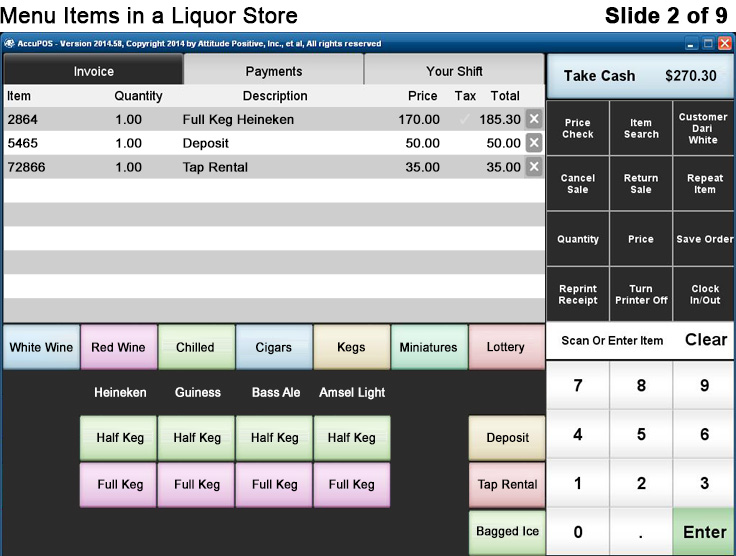The image size is (736, 556).
Task: Click the Price Check button
Action: [578, 129]
